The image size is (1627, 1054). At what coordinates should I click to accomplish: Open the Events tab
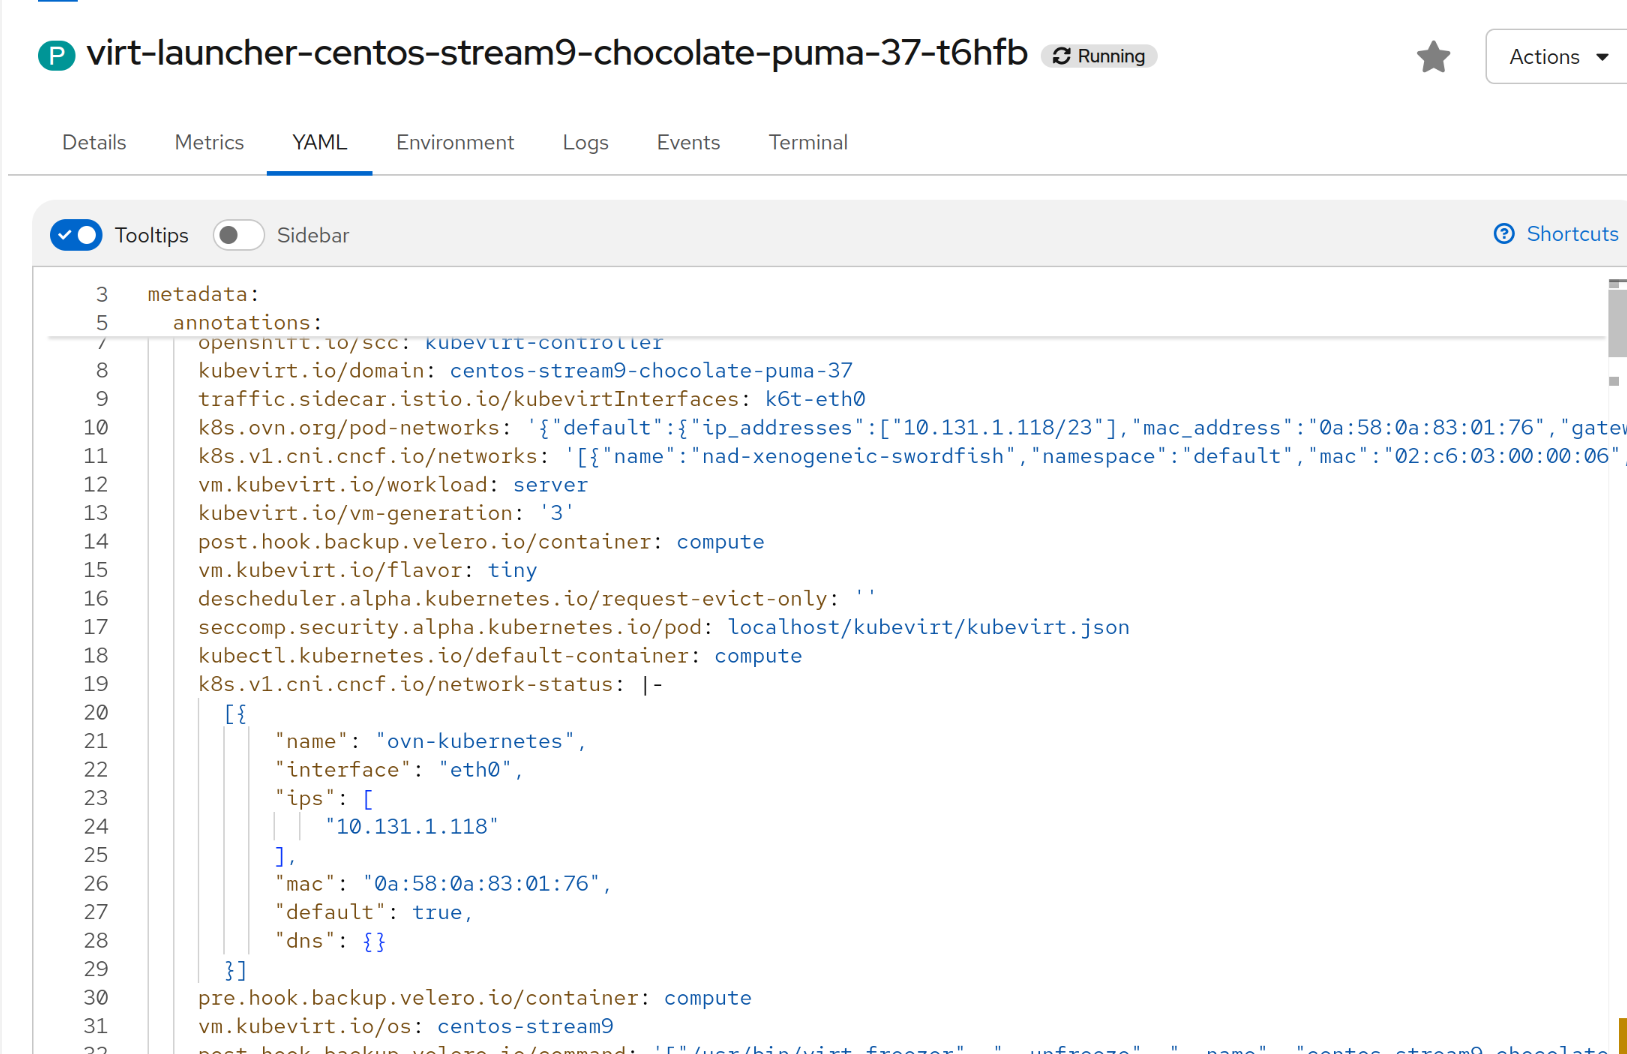(x=688, y=142)
